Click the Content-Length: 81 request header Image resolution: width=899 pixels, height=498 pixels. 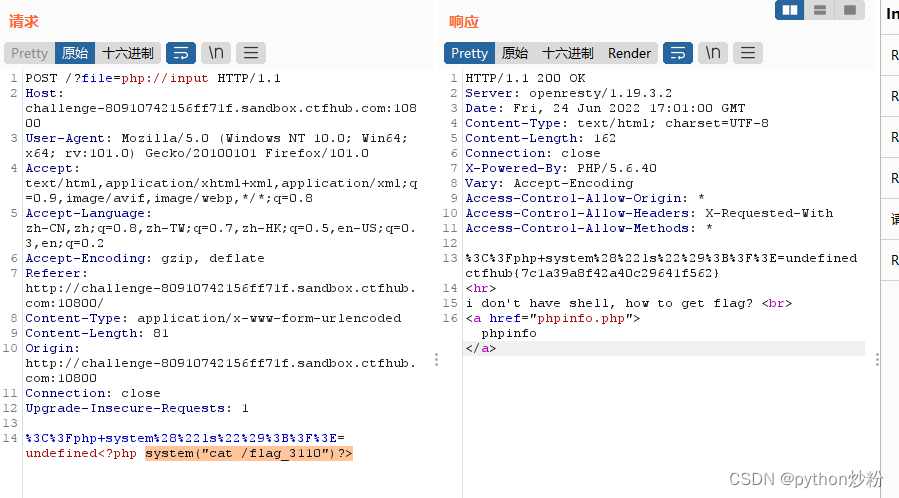point(97,333)
